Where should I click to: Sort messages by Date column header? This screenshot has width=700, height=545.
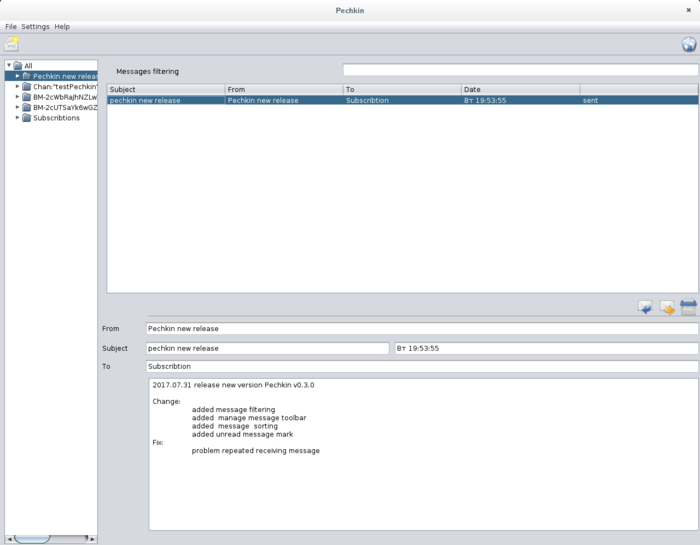[520, 90]
